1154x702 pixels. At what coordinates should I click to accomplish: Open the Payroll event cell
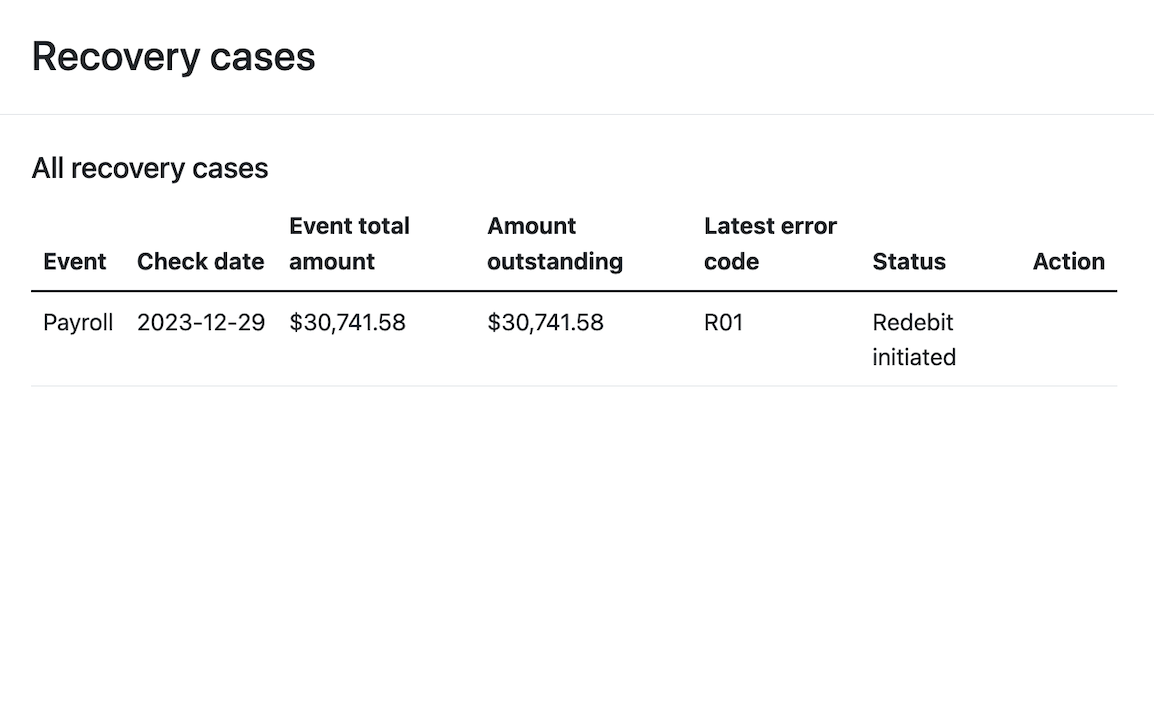tap(78, 323)
